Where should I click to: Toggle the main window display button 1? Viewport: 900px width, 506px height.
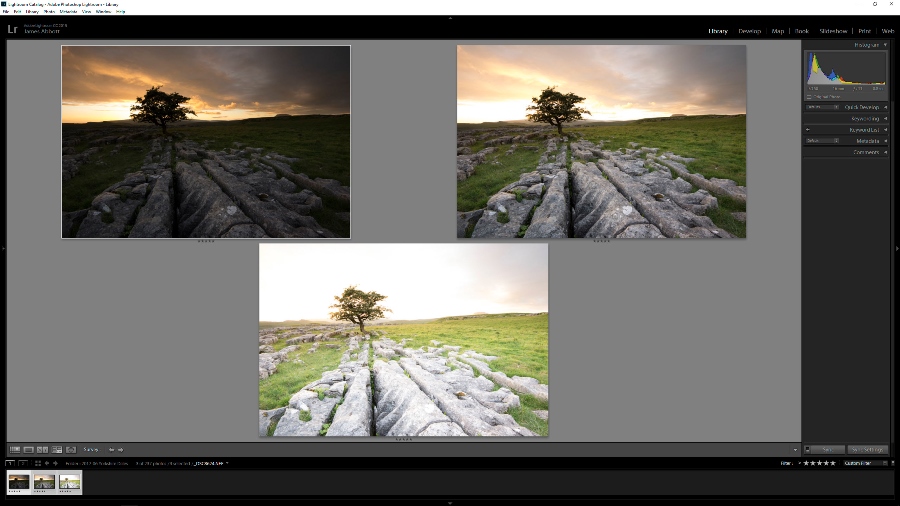(x=10, y=463)
